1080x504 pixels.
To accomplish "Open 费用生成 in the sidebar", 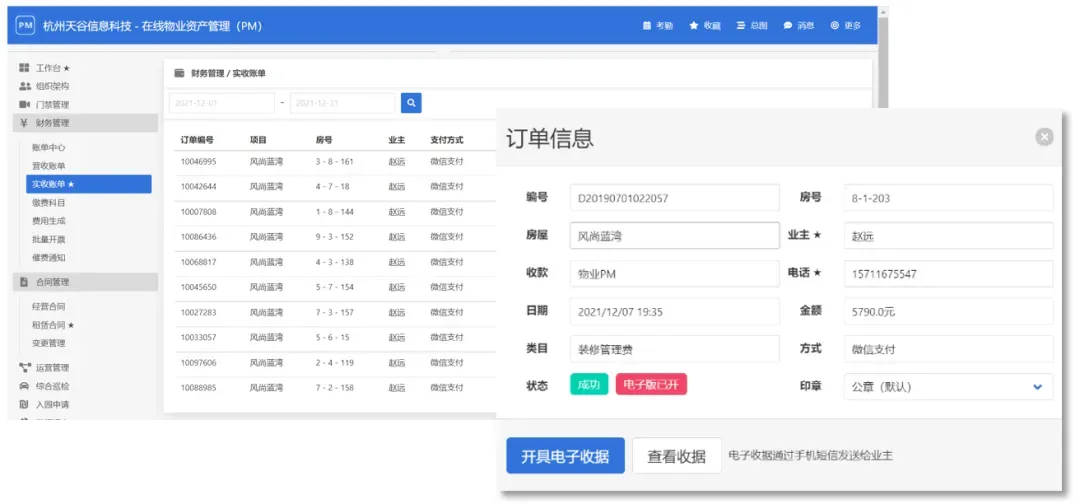I will point(48,221).
